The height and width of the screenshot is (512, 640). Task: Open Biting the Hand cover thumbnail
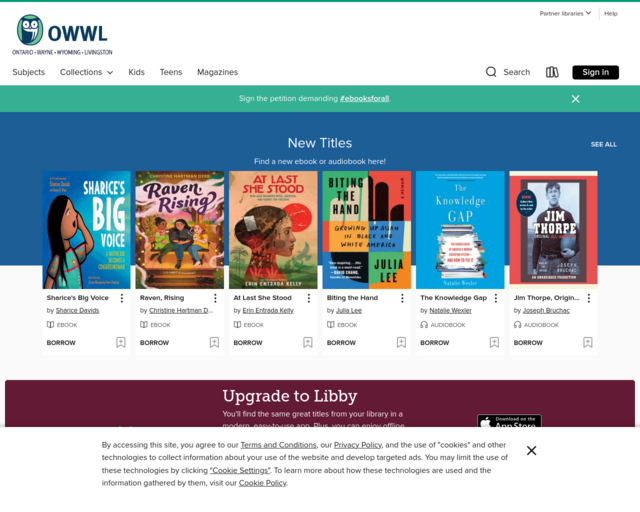pyautogui.click(x=367, y=230)
